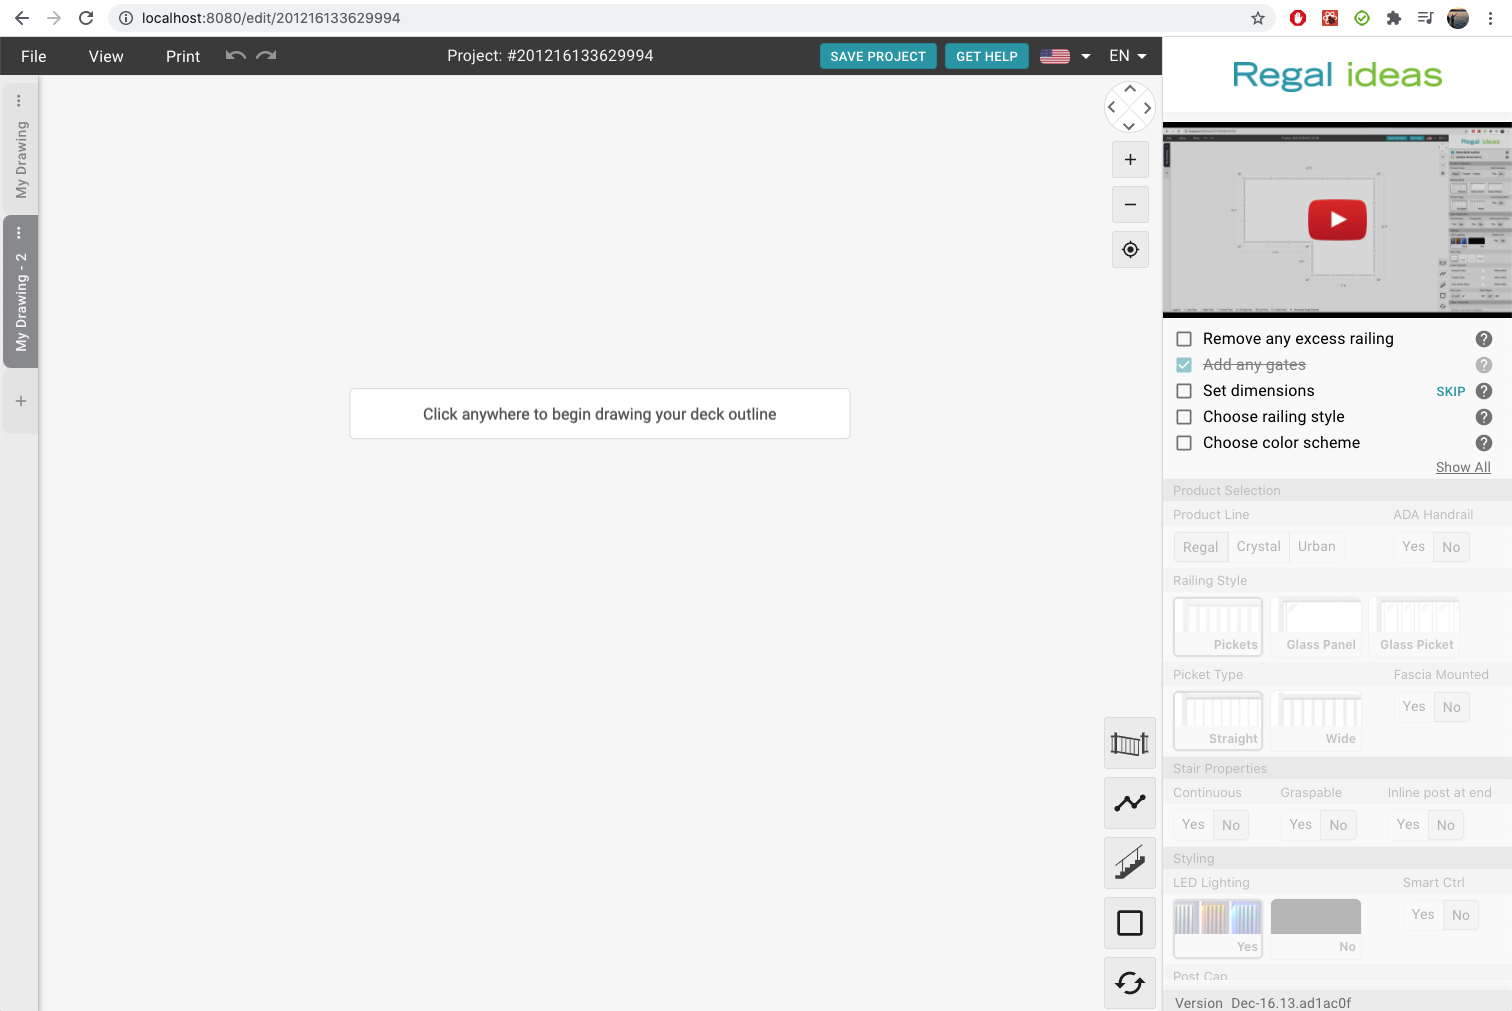
Task: Check Choose railing style box
Action: tap(1184, 417)
